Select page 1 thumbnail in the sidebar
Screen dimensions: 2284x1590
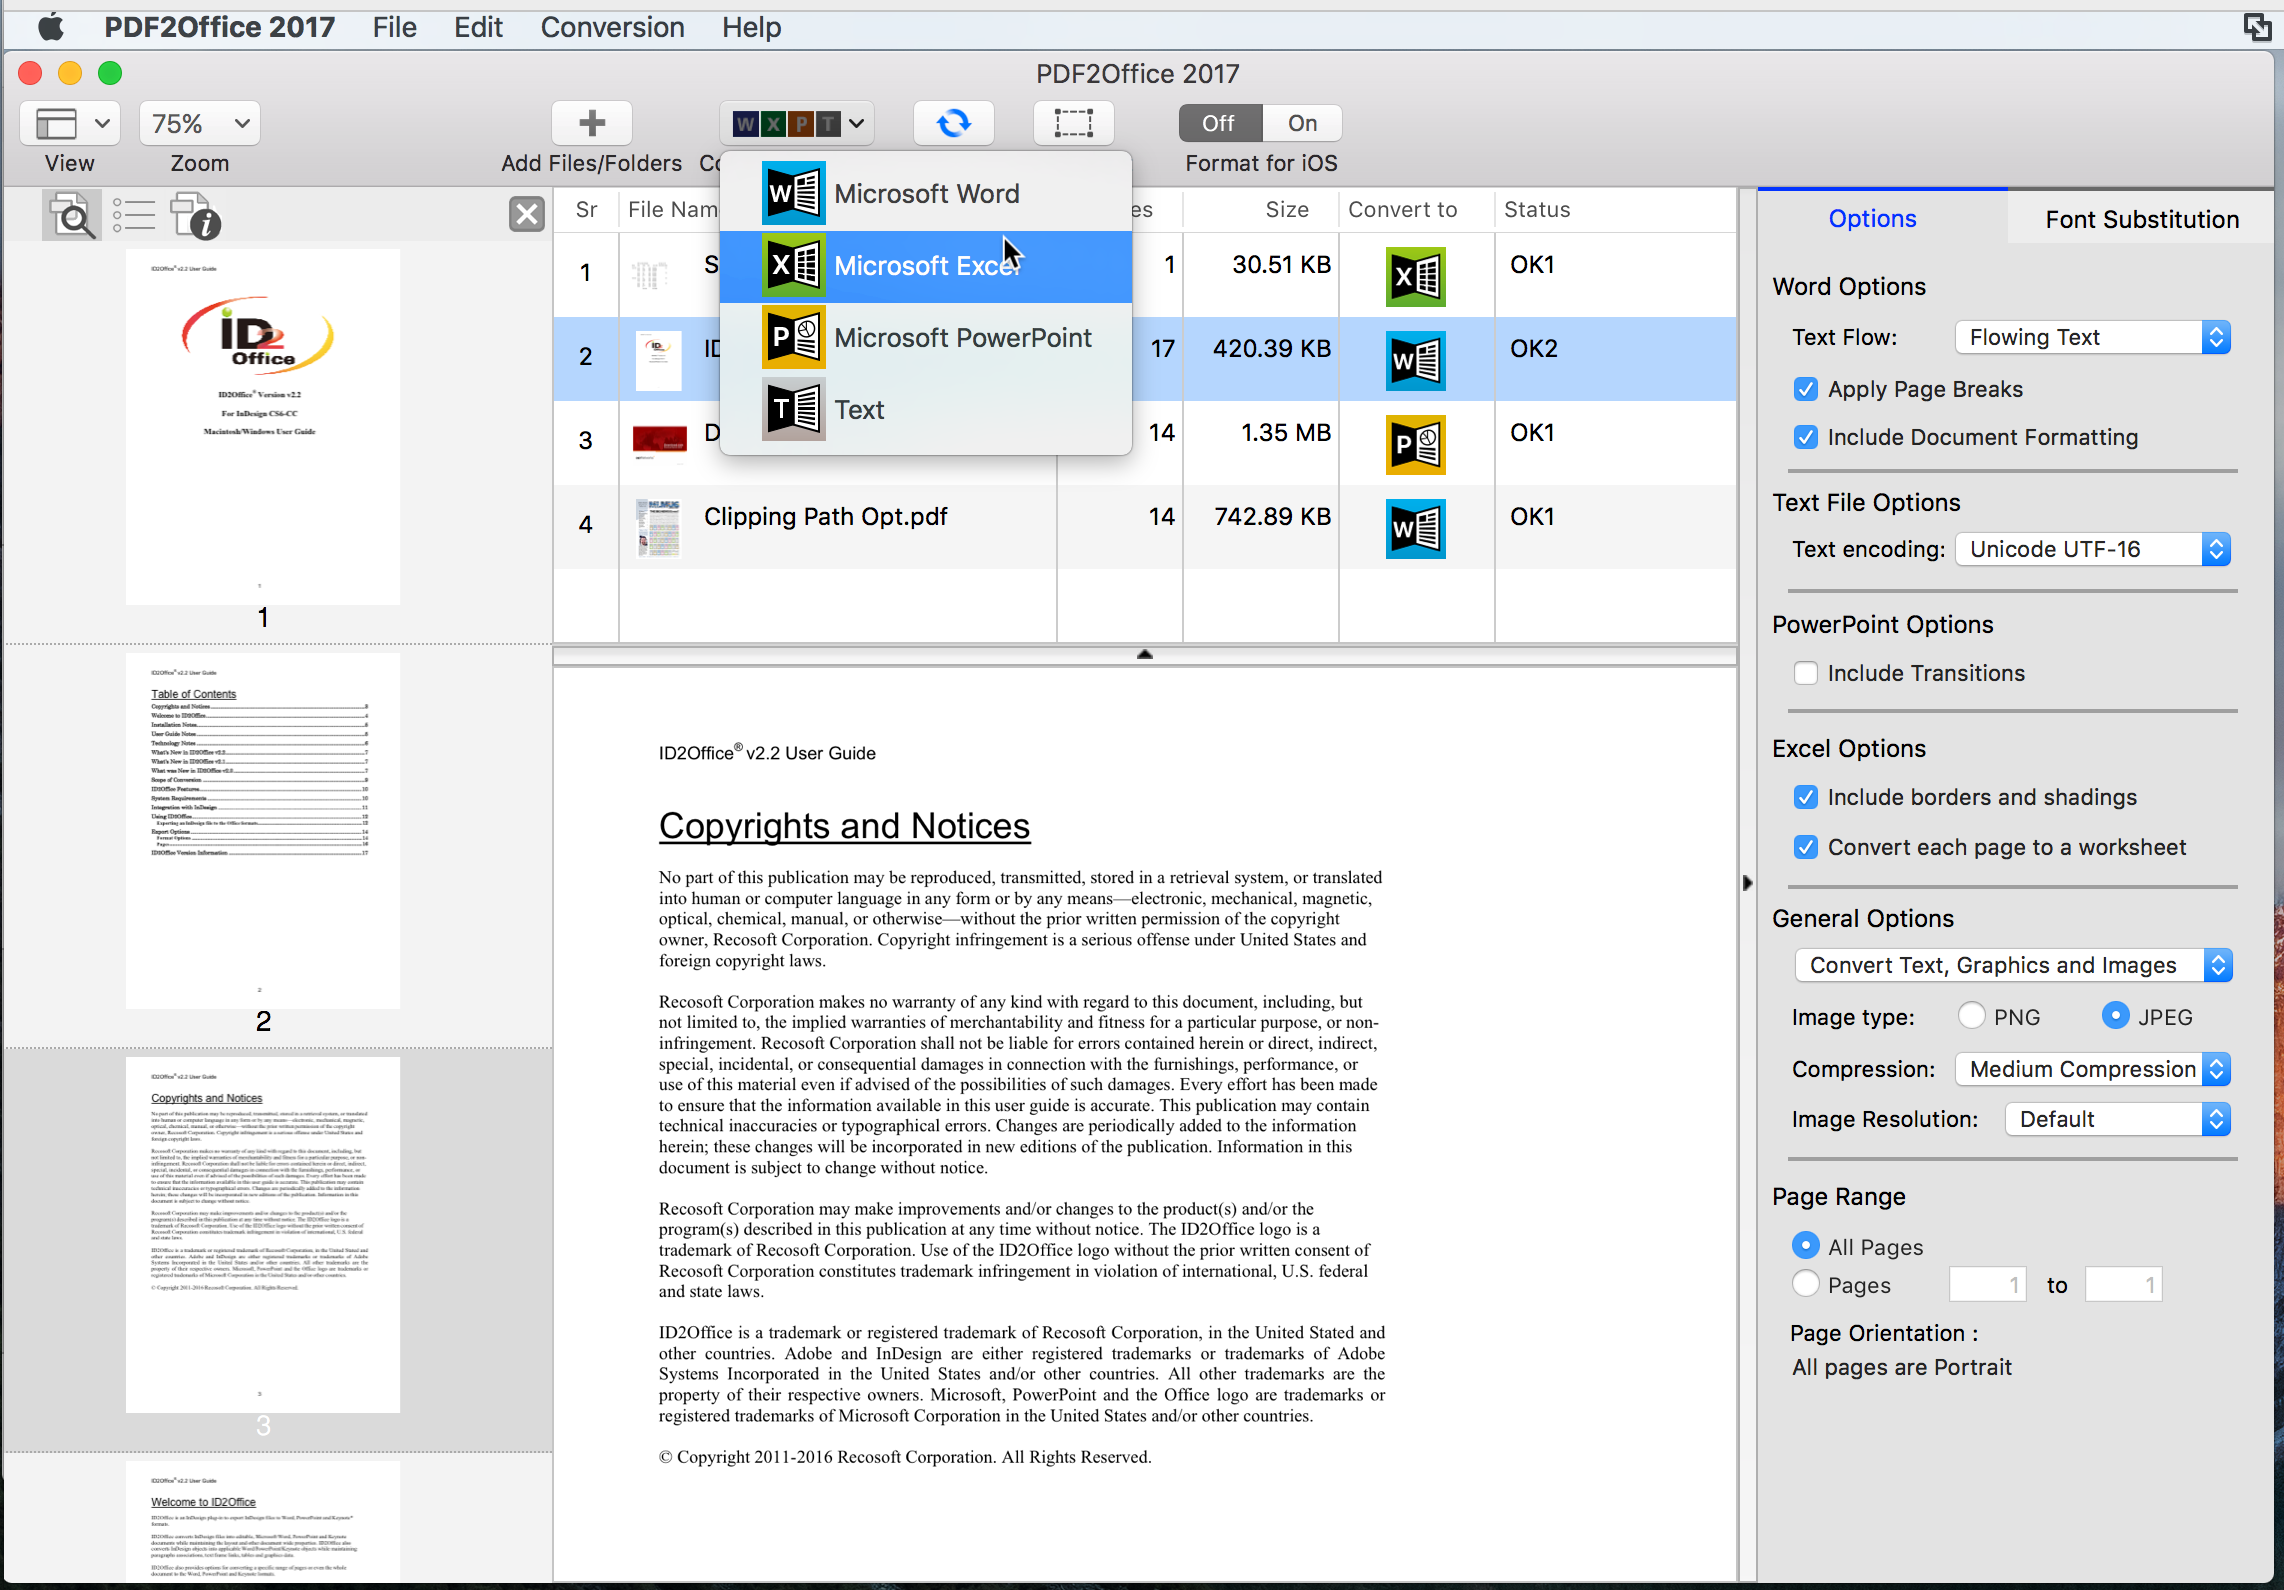(x=263, y=427)
